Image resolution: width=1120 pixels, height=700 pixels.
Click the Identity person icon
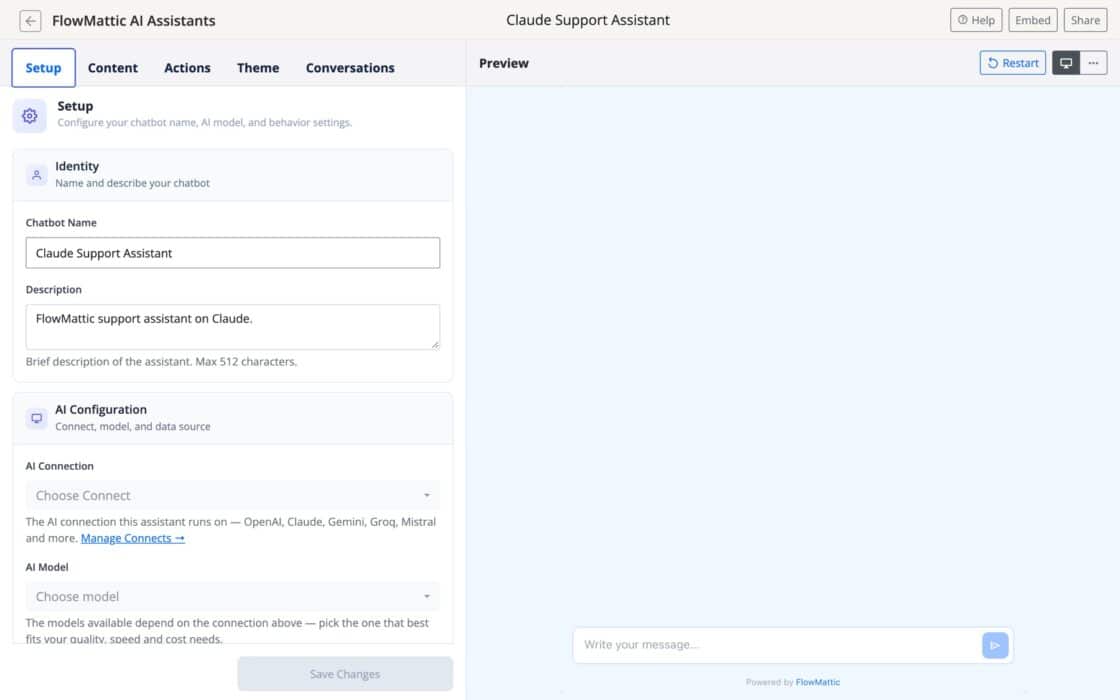[36, 175]
